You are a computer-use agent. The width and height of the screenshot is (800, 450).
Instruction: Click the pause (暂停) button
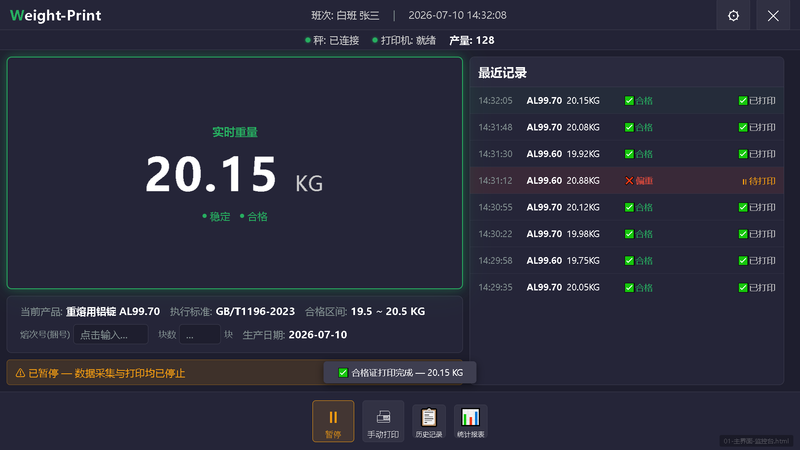click(x=333, y=421)
